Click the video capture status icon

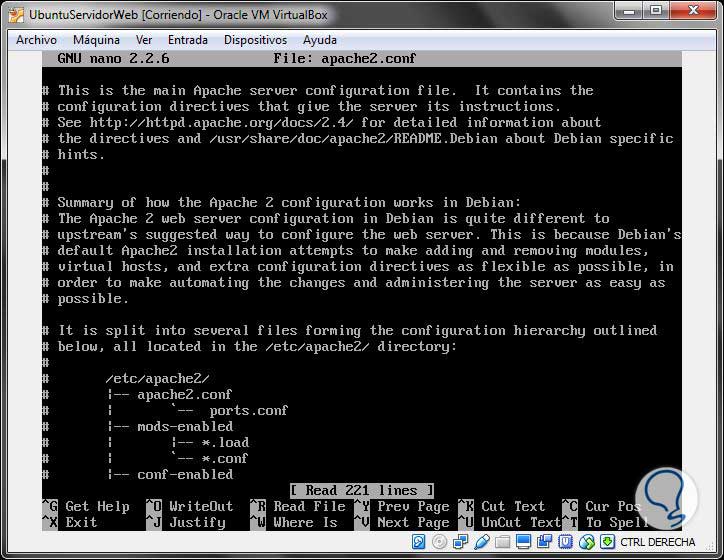(544, 542)
